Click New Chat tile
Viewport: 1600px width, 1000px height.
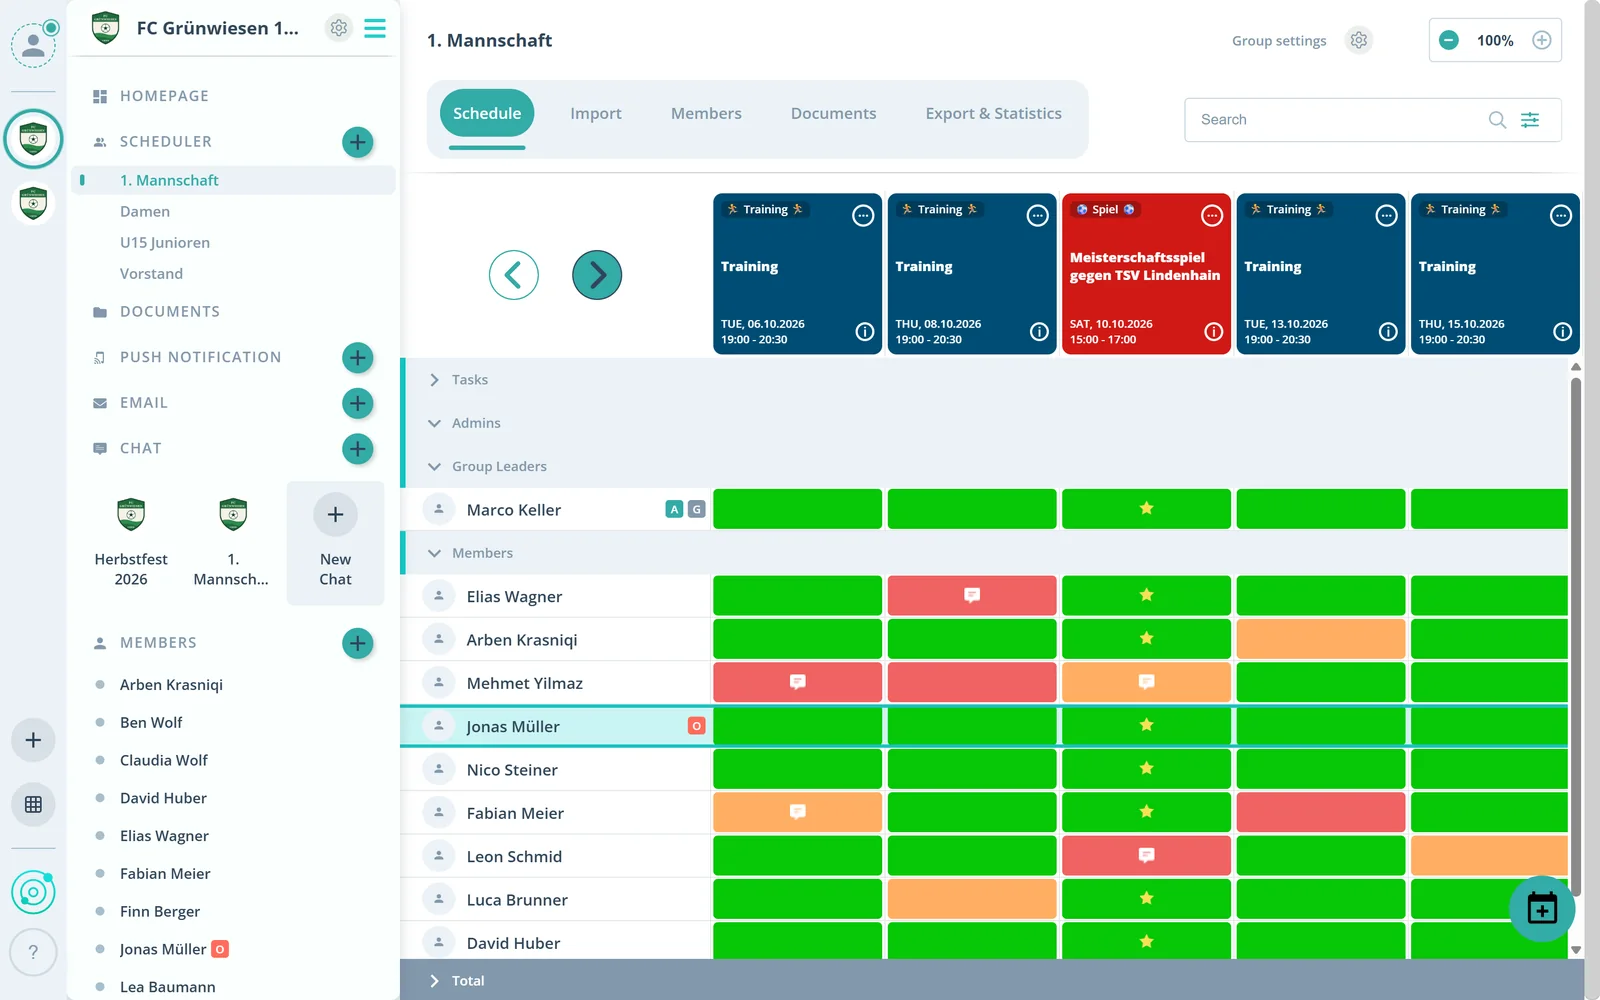(x=335, y=543)
